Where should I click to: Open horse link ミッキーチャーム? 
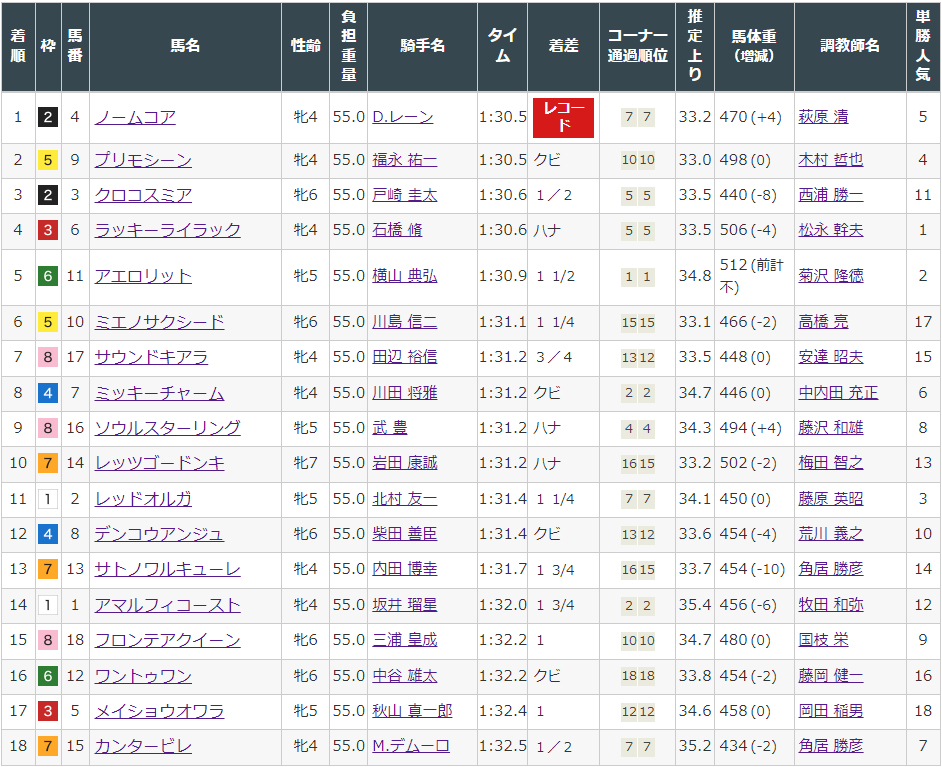tap(159, 393)
